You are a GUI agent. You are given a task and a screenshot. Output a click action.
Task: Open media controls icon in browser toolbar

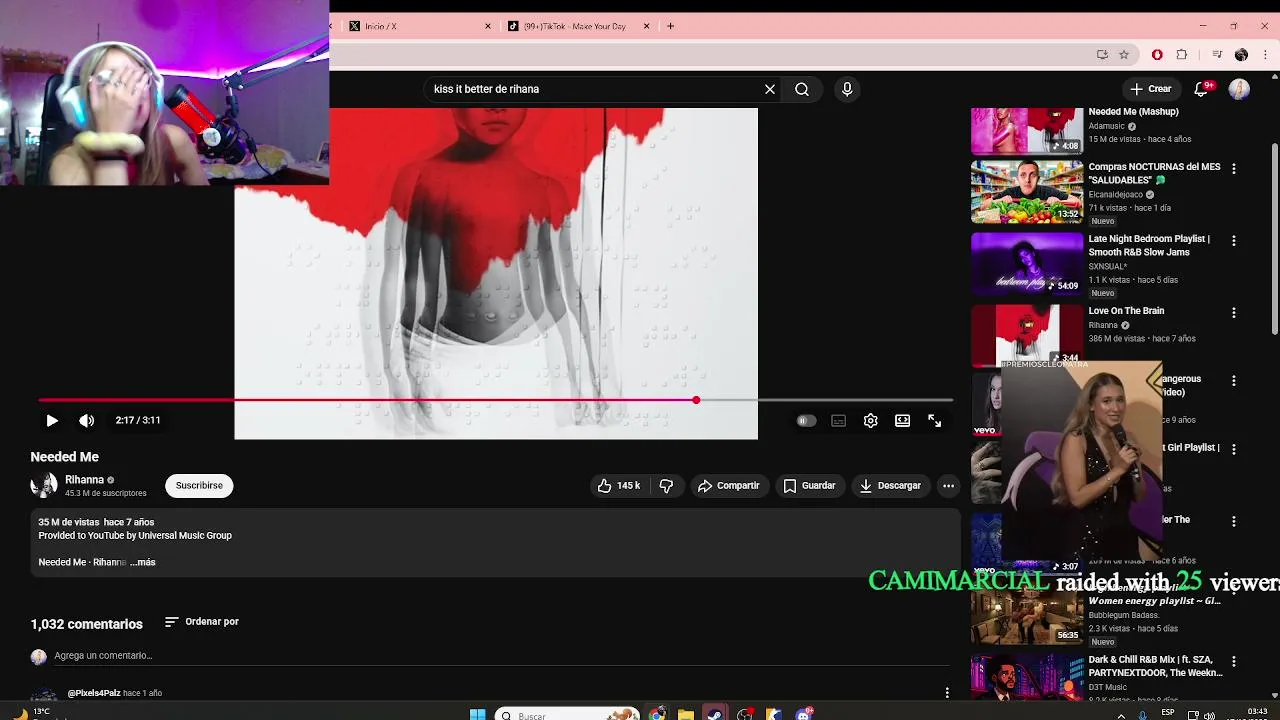pos(1217,55)
